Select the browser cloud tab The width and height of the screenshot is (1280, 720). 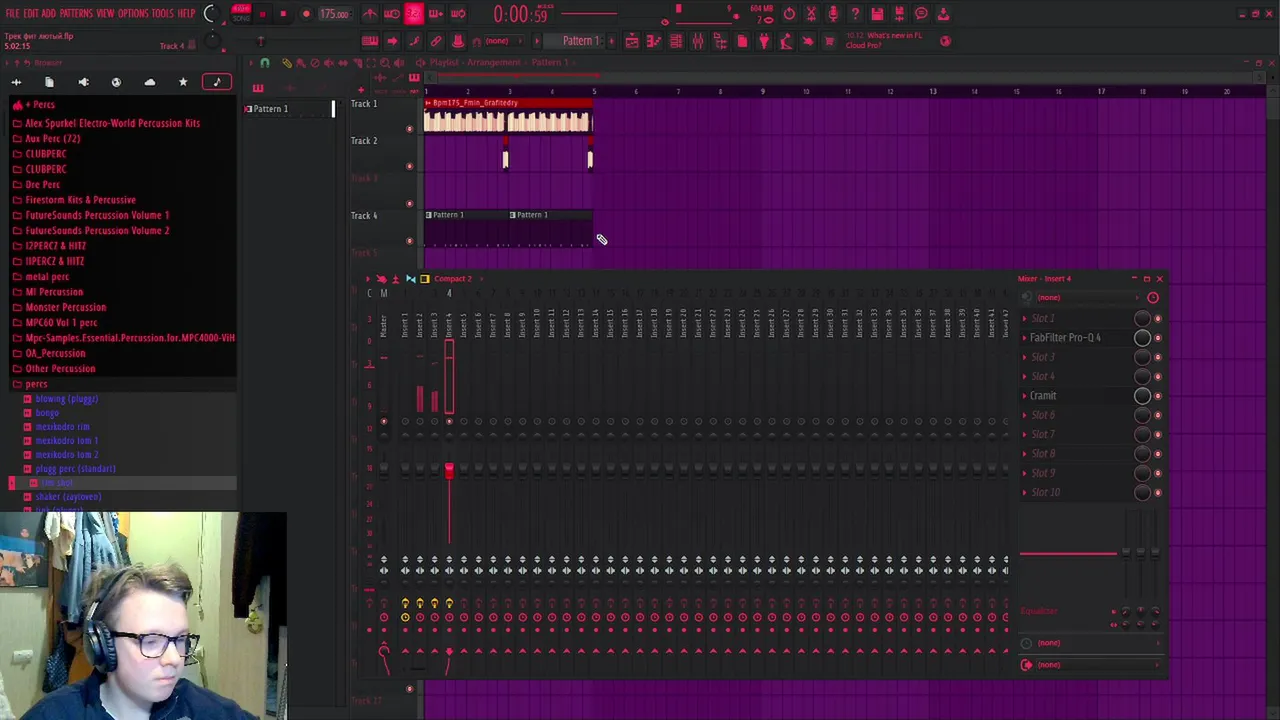point(150,82)
